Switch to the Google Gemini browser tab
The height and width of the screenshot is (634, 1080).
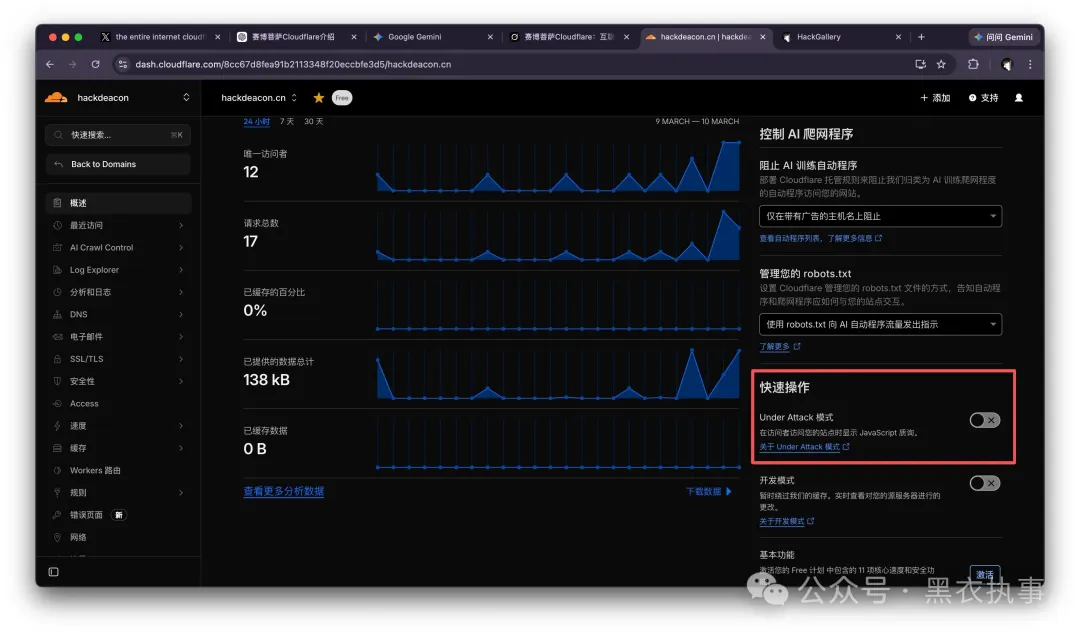coord(432,37)
